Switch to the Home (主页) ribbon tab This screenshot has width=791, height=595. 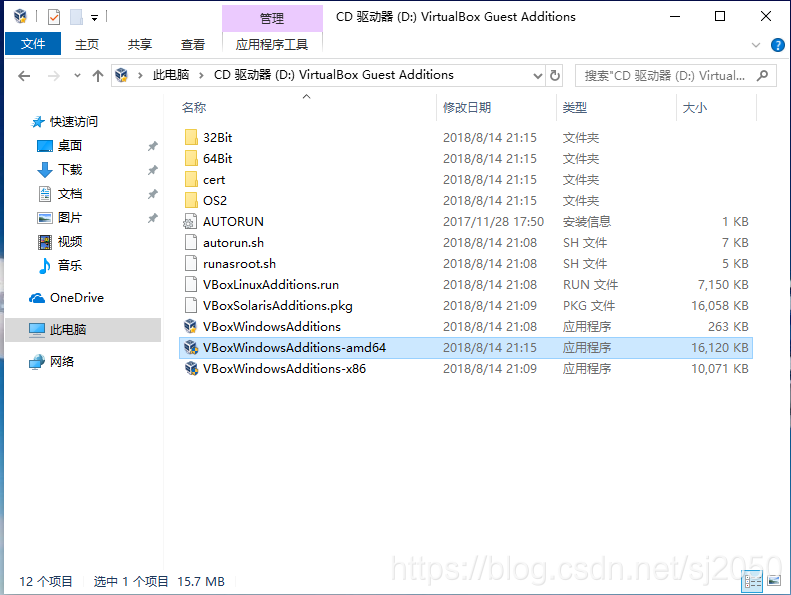point(87,44)
